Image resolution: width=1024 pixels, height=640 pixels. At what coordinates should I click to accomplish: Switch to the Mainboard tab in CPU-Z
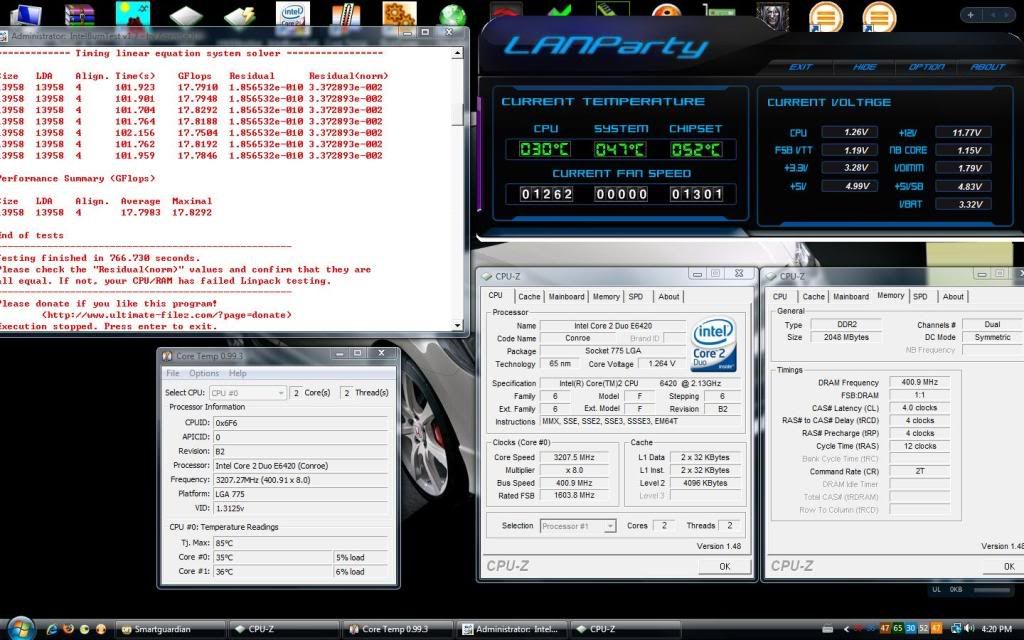coord(566,296)
